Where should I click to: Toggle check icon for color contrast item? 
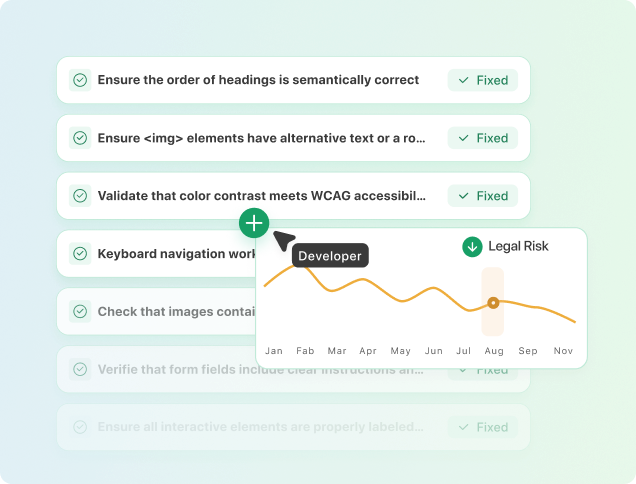pyautogui.click(x=80, y=196)
